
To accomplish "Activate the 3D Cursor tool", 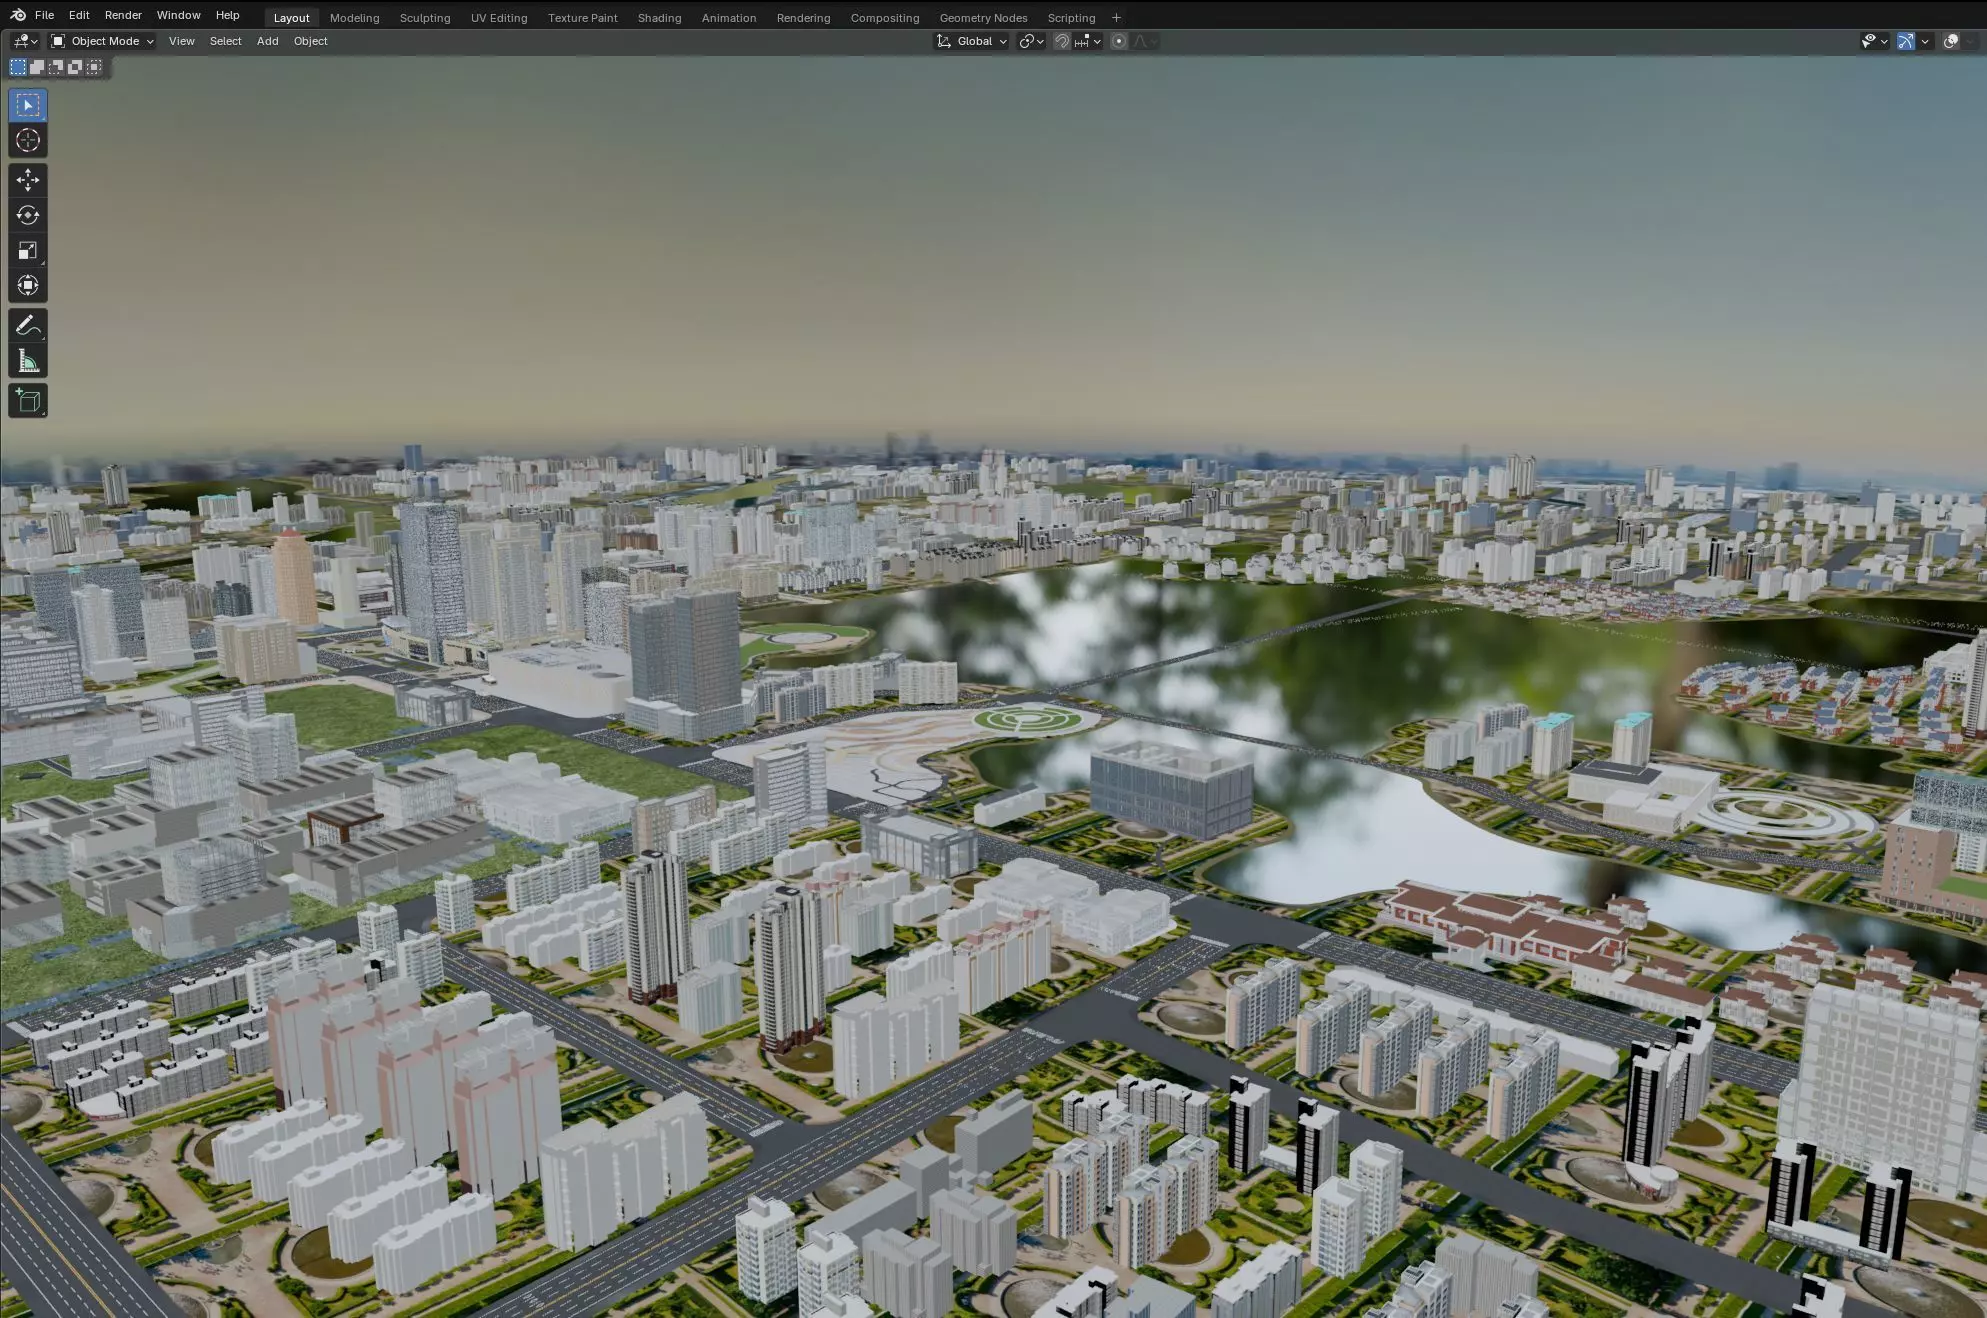I will point(28,140).
